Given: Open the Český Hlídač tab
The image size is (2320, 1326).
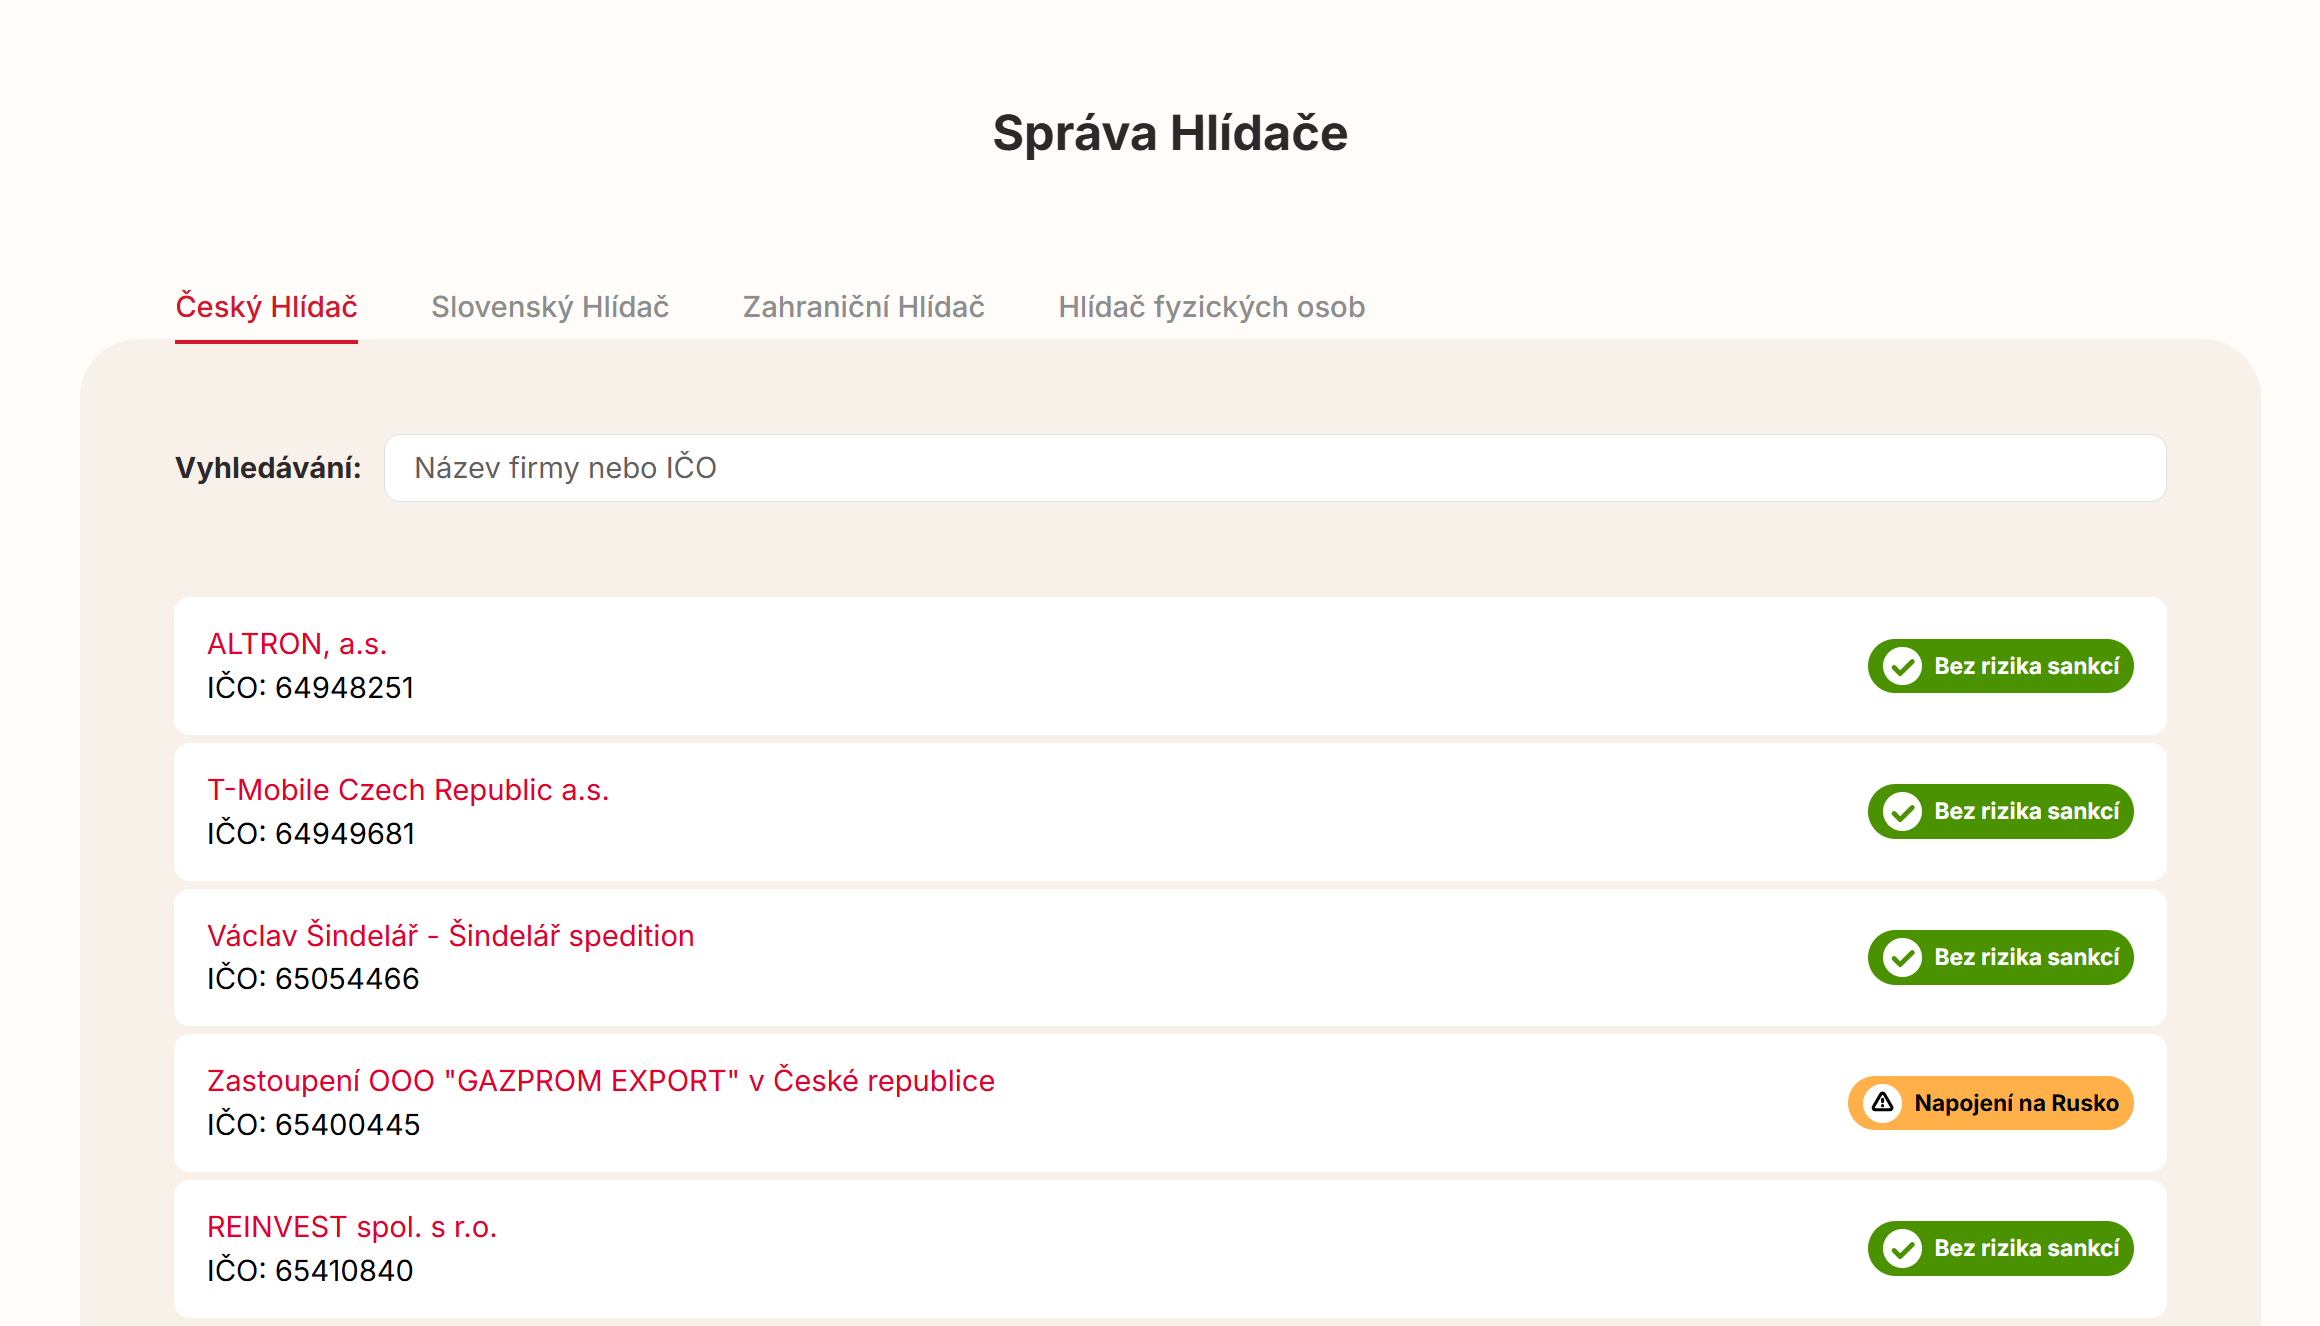Looking at the screenshot, I should (x=266, y=307).
